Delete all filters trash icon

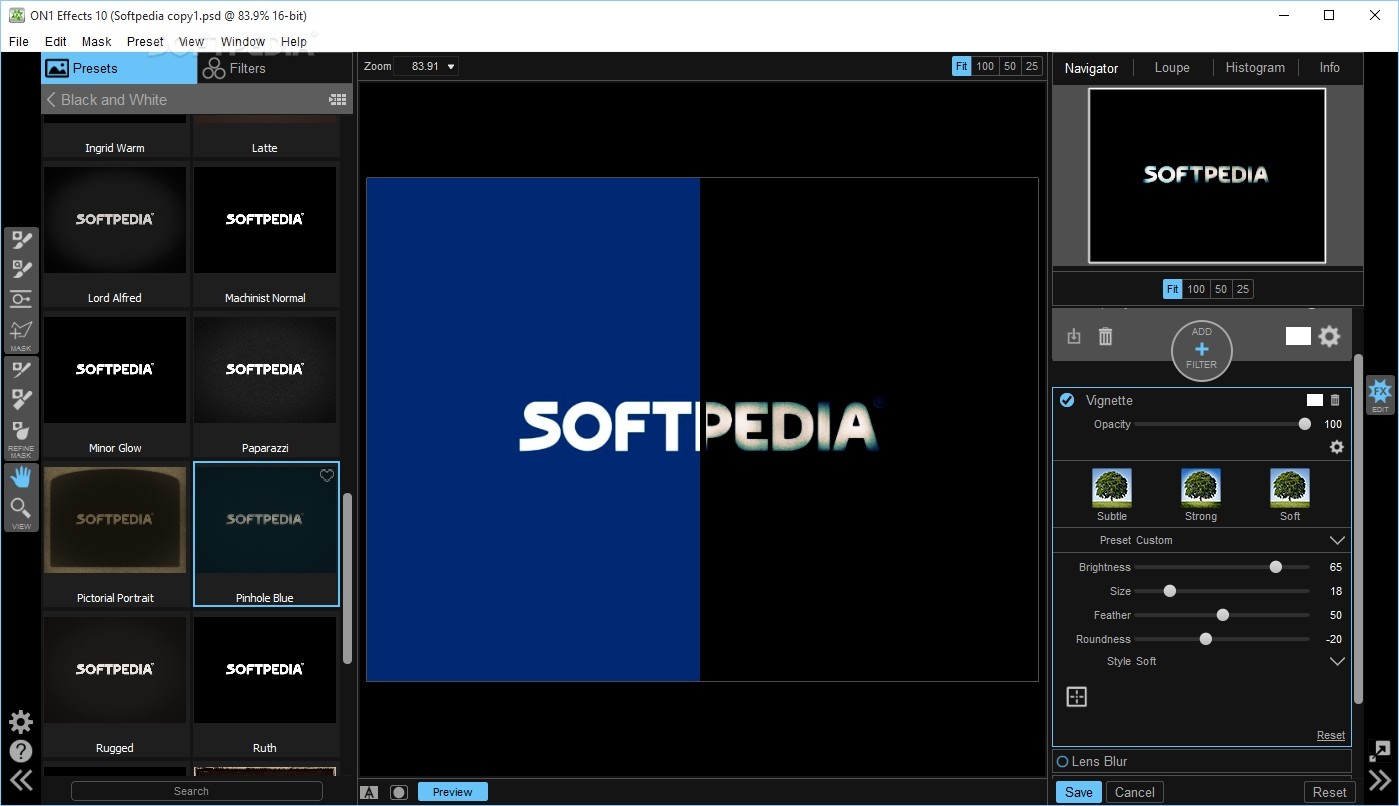click(x=1105, y=337)
